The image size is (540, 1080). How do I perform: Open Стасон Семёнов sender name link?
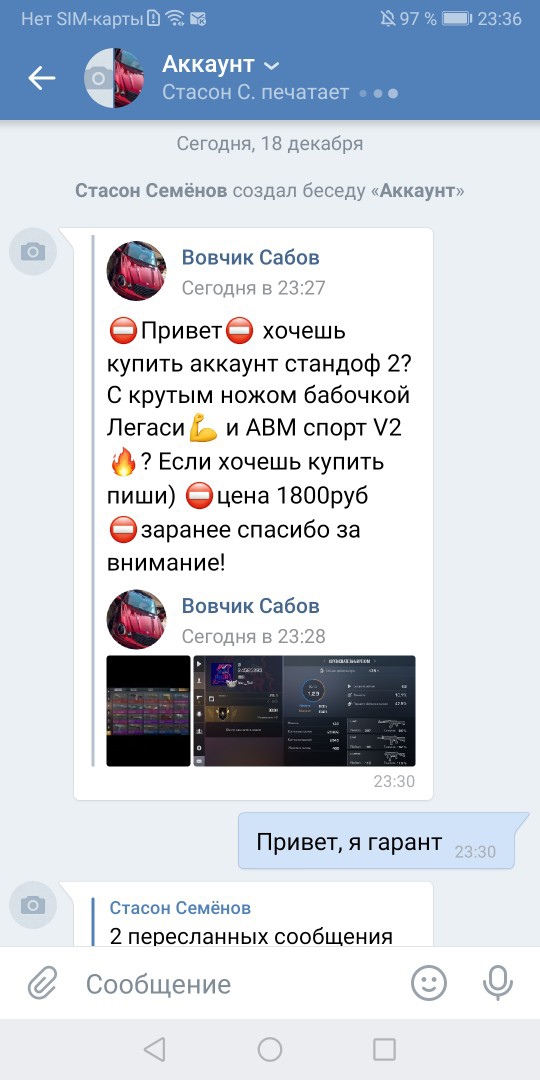click(180, 908)
